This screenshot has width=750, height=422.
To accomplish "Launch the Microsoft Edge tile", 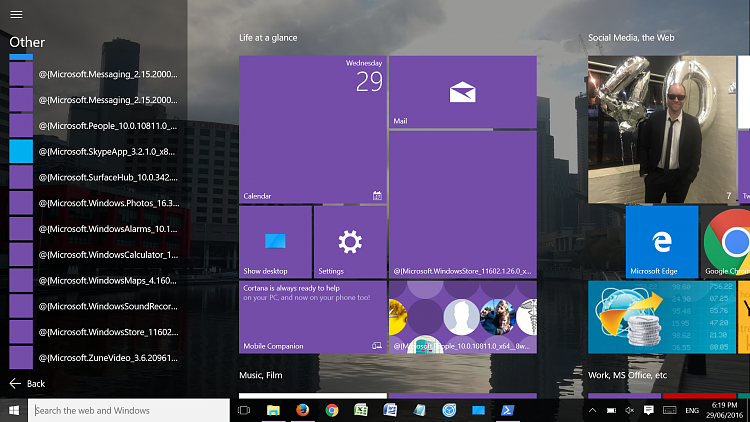I will click(x=662, y=242).
